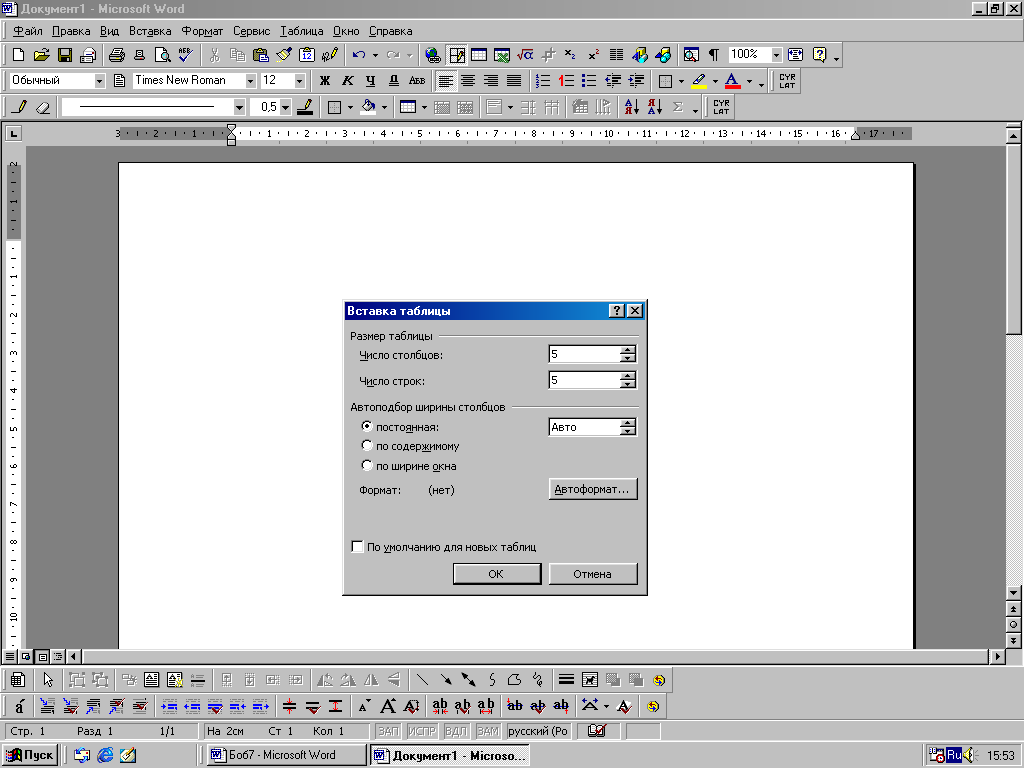Viewport: 1024px width, 768px height.
Task: Click the font color A swatch
Action: click(733, 81)
